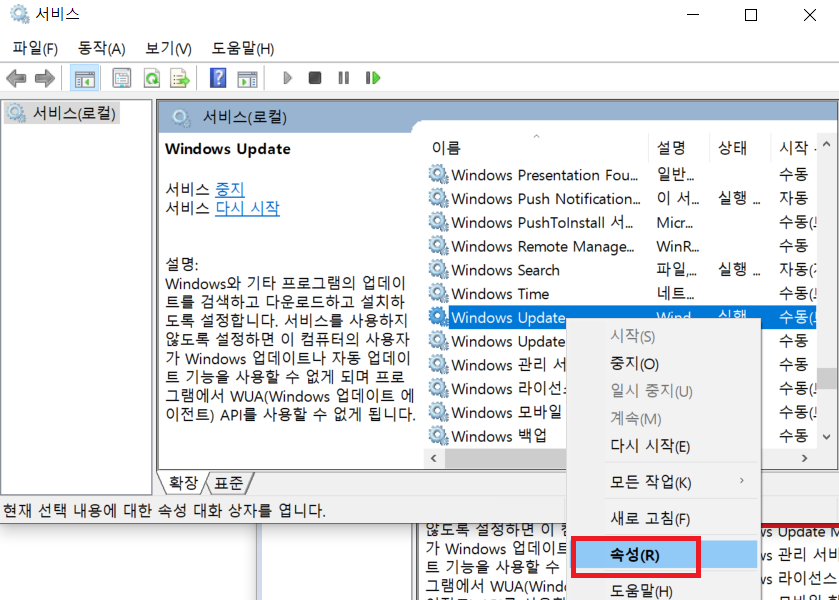The width and height of the screenshot is (839, 600).
Task: Click the vertical scrollbar down arrow
Action: (x=827, y=437)
